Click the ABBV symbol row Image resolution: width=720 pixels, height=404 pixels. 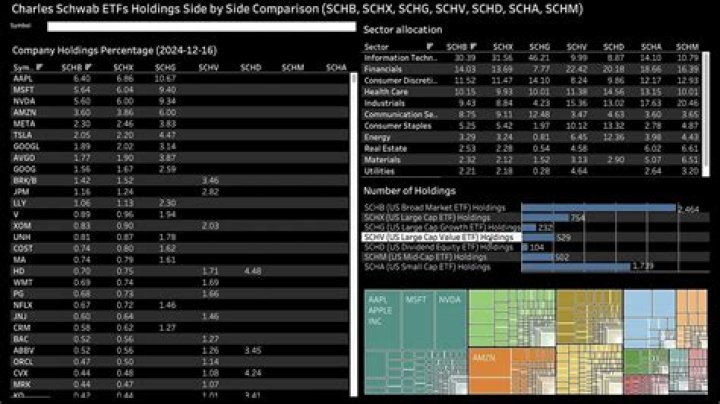tap(179, 350)
